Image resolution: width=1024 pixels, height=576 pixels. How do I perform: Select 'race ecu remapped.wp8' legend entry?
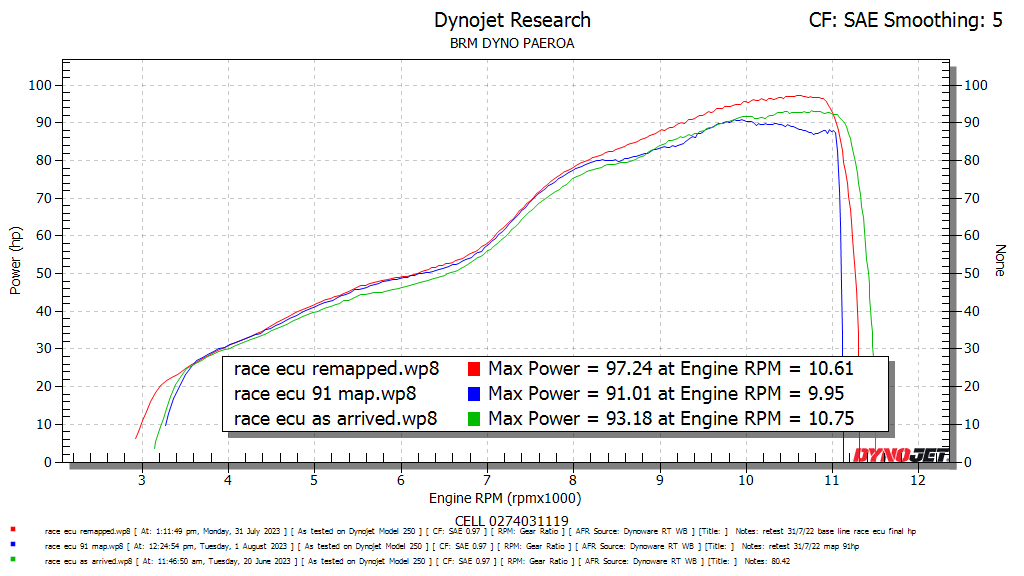pyautogui.click(x=336, y=369)
